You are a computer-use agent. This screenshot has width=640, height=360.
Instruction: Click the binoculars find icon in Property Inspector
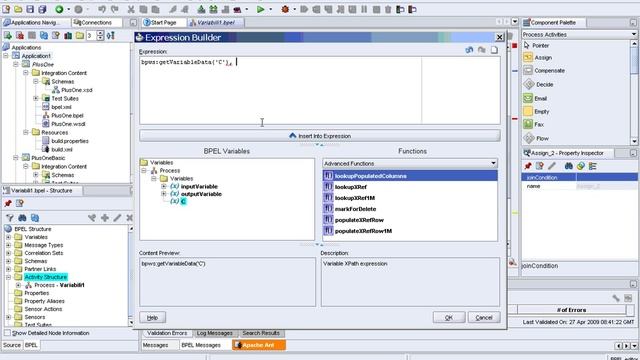click(x=569, y=166)
